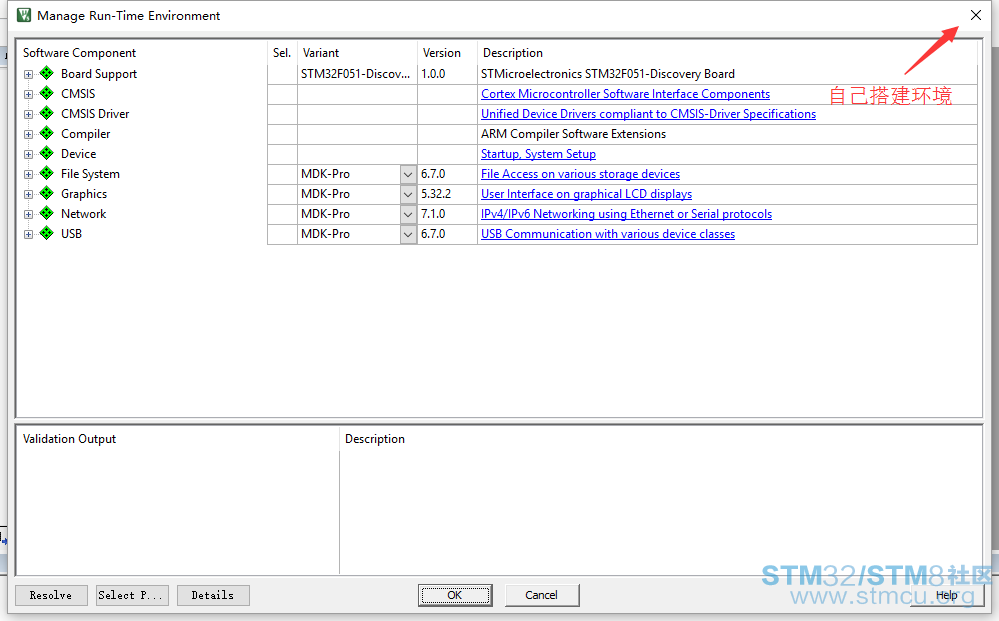This screenshot has height=621, width=999.
Task: Click the Cancel button
Action: click(542, 595)
